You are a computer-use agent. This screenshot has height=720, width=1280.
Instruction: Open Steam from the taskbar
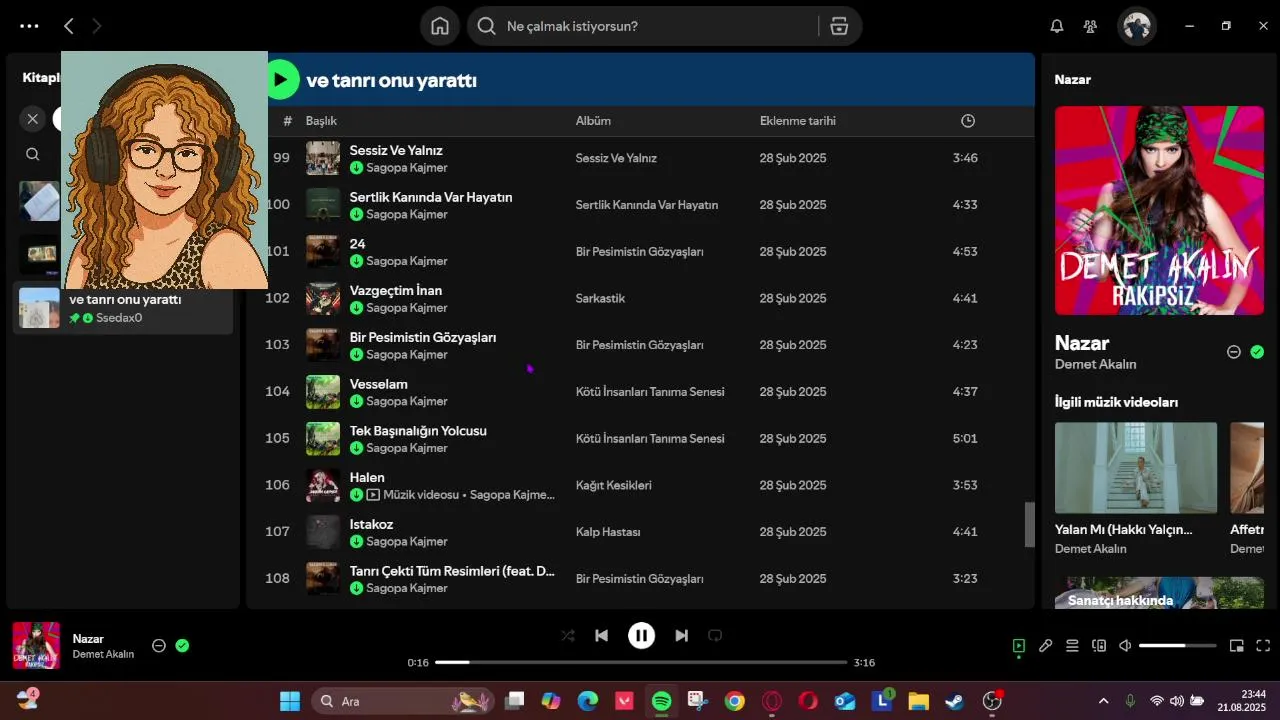tap(955, 701)
